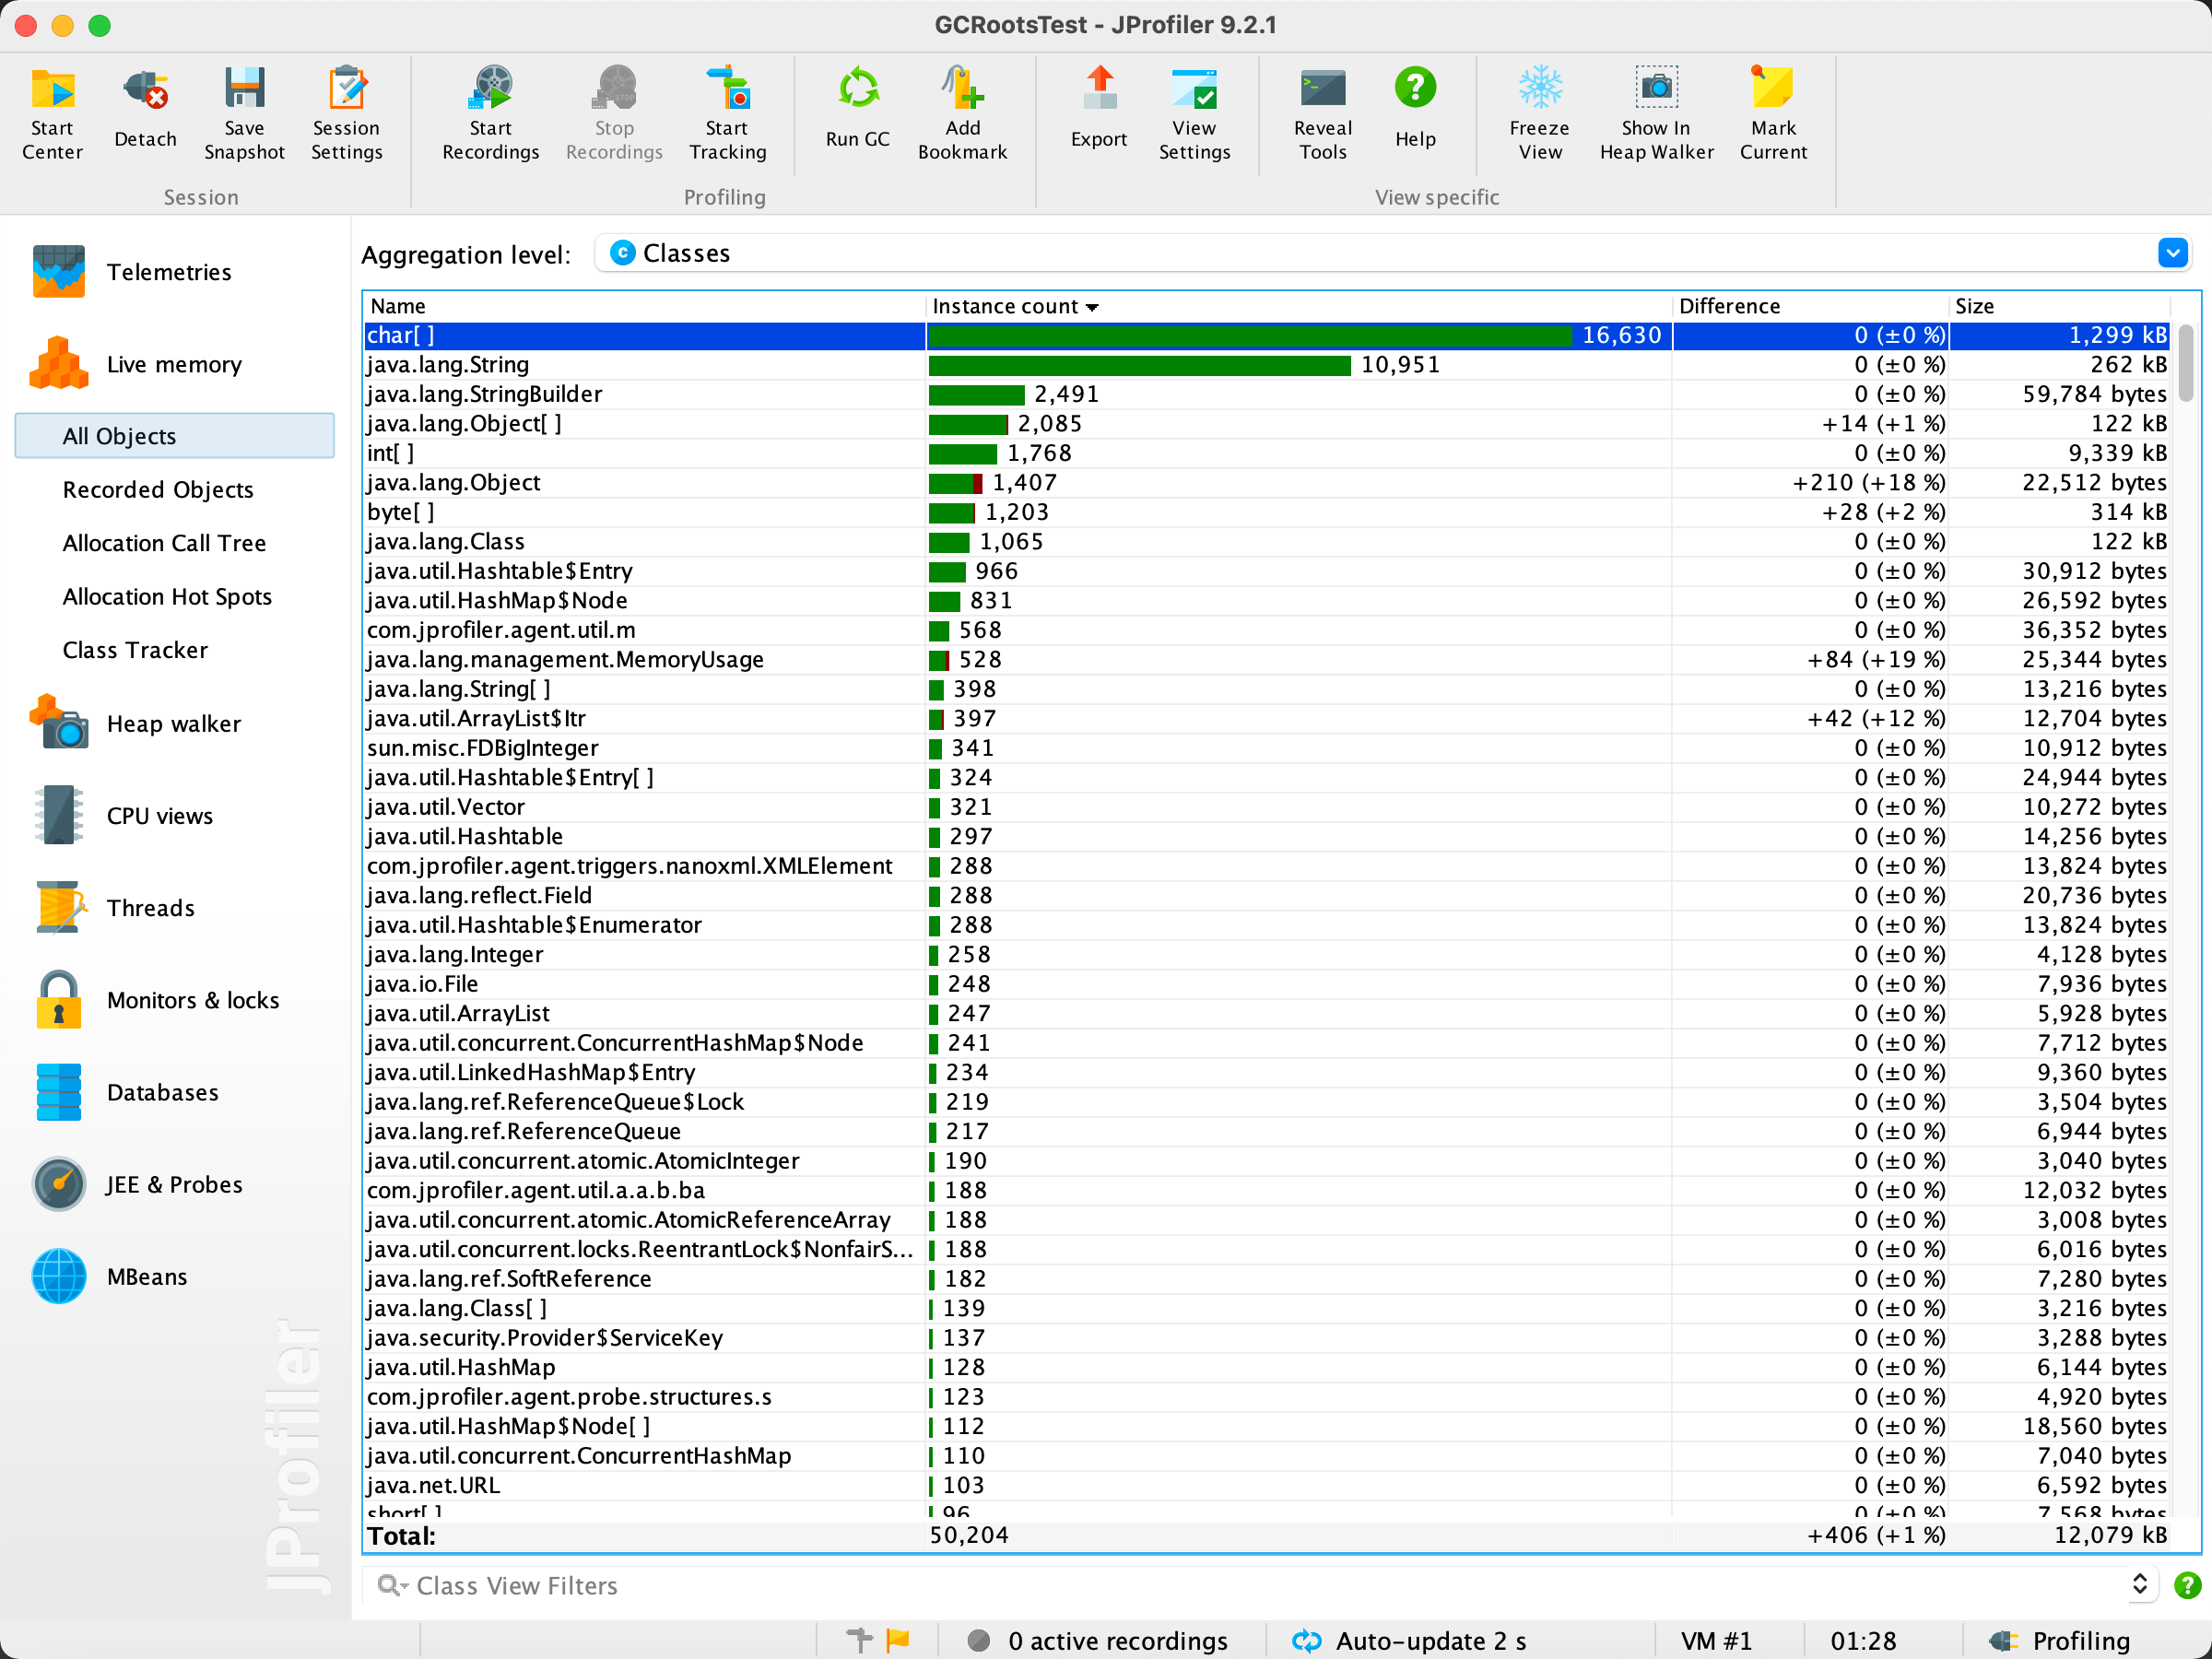Open the Start Center
The image size is (2212, 1659).
click(52, 113)
